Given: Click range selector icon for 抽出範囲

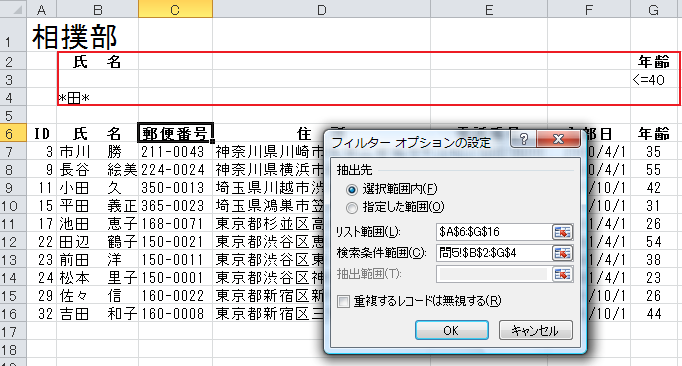Looking at the screenshot, I should (x=562, y=274).
